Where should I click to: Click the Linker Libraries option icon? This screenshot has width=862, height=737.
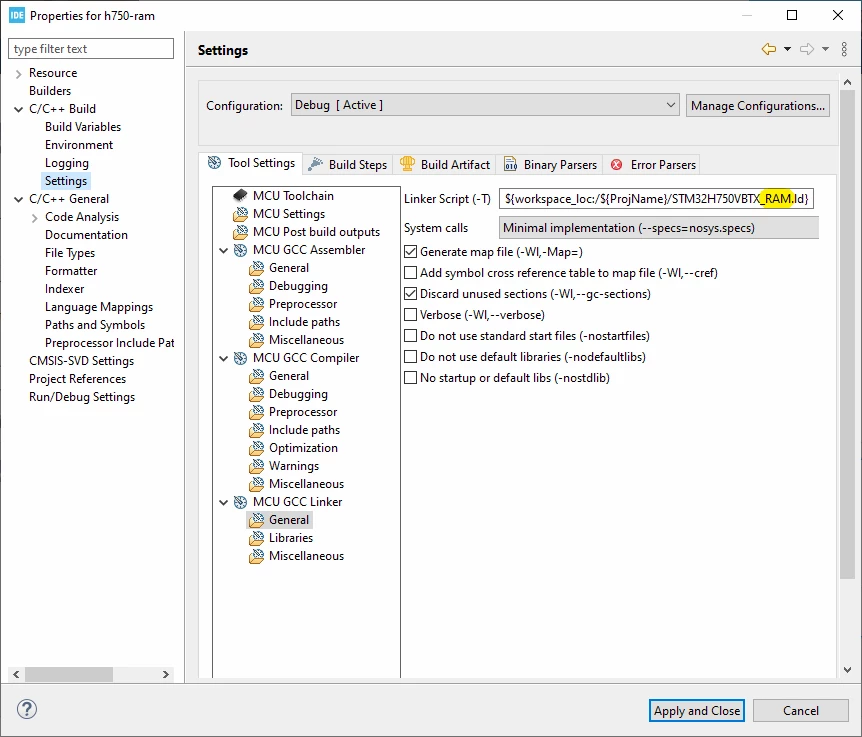tap(256, 538)
